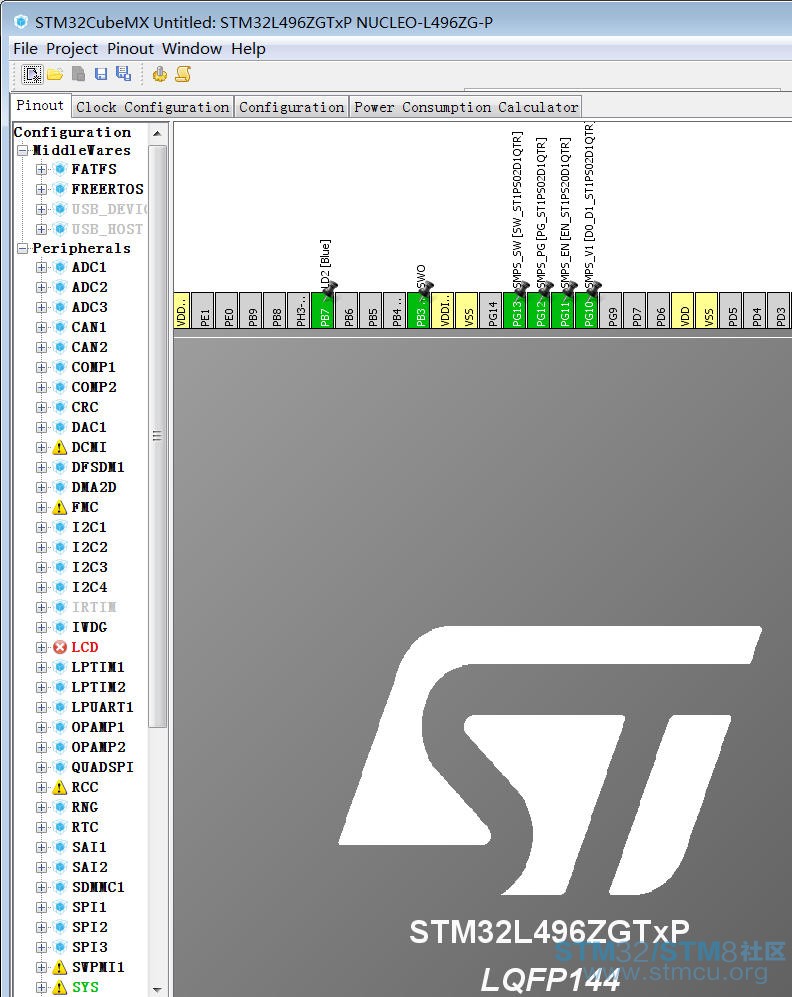The image size is (792, 997).
Task: Select green pin PG13 SMPS_SW
Action: (x=515, y=310)
